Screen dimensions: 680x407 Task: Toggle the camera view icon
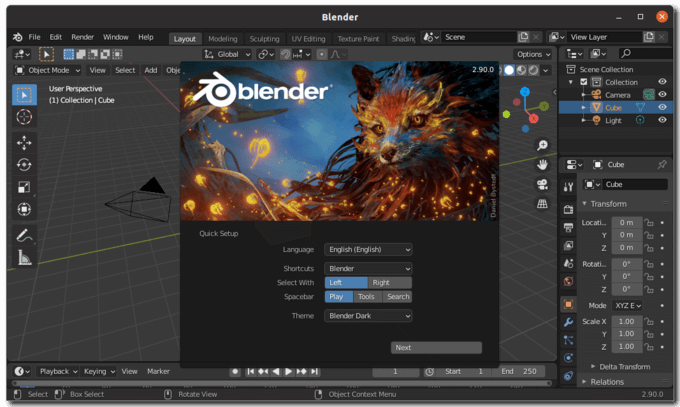(542, 184)
